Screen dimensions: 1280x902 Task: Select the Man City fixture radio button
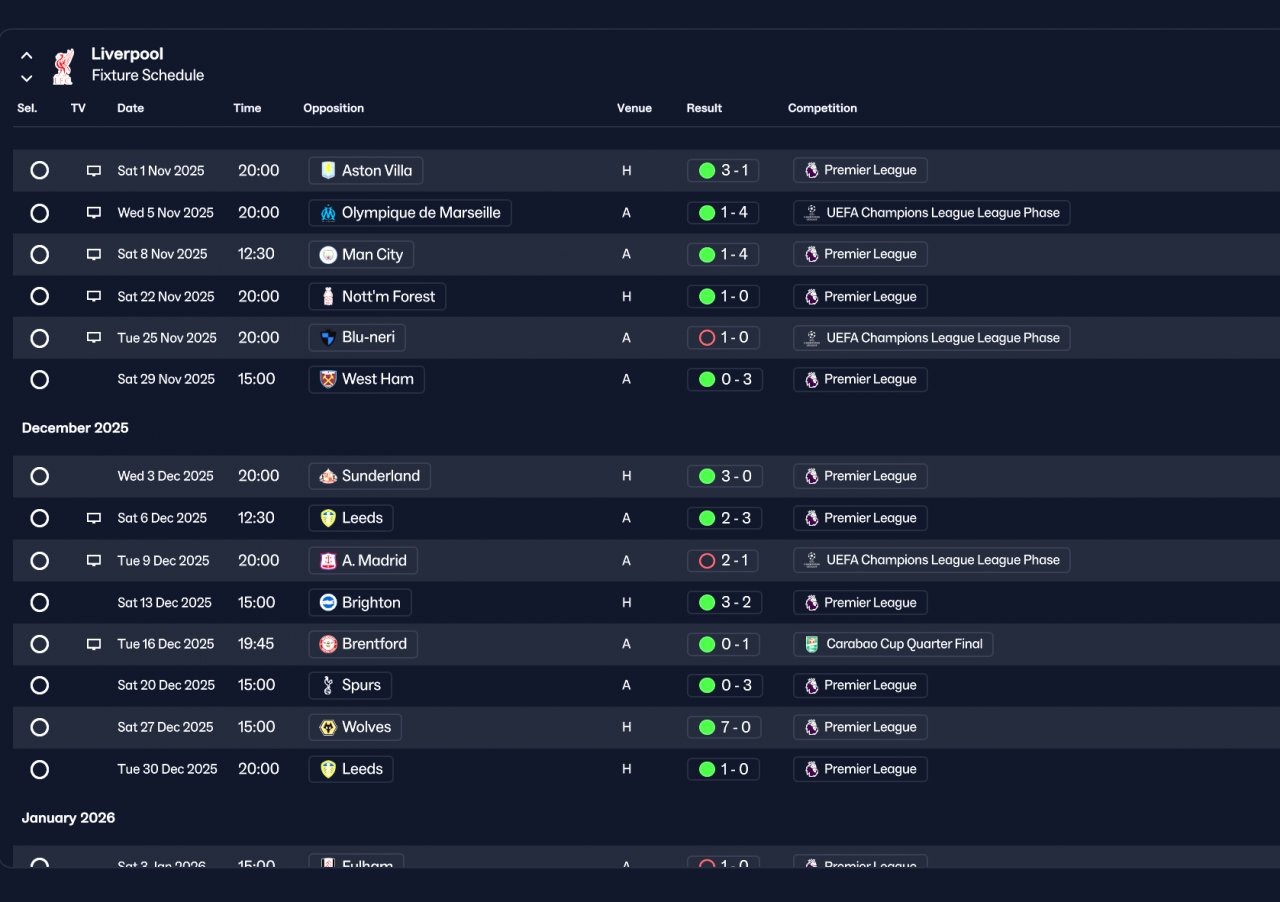pos(39,254)
